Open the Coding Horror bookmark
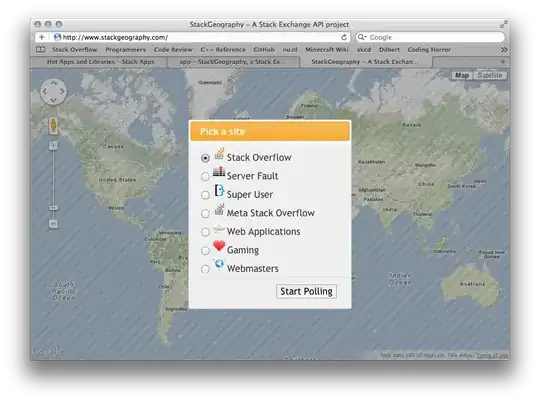This screenshot has width=540, height=402. [x=429, y=50]
